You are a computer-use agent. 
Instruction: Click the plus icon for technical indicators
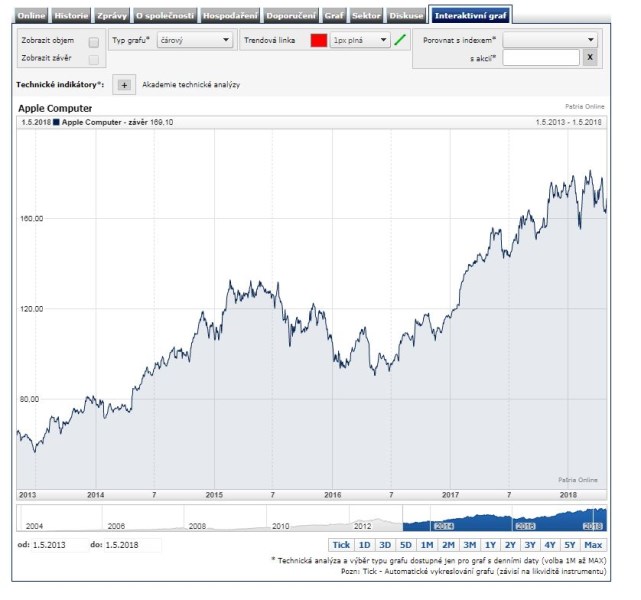click(124, 85)
